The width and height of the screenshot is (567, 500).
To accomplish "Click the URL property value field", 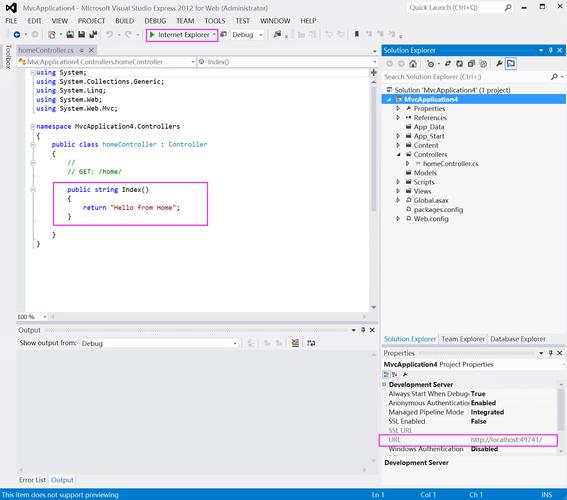I will pos(513,440).
